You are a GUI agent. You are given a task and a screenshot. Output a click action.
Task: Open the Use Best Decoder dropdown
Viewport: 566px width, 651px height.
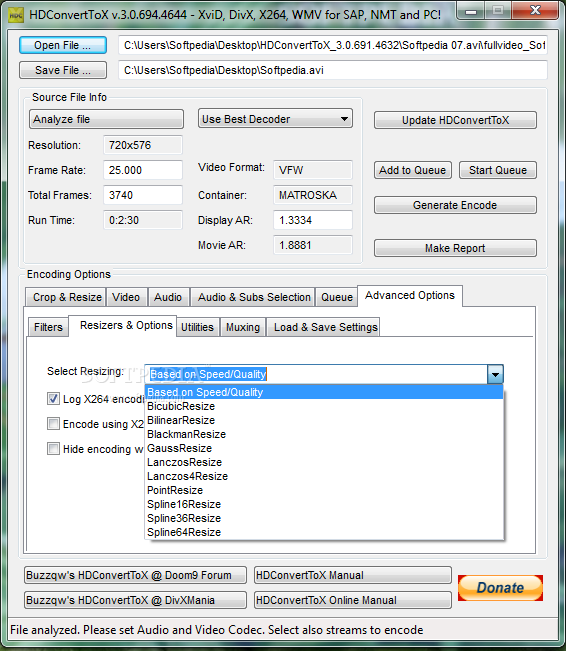pyautogui.click(x=275, y=119)
